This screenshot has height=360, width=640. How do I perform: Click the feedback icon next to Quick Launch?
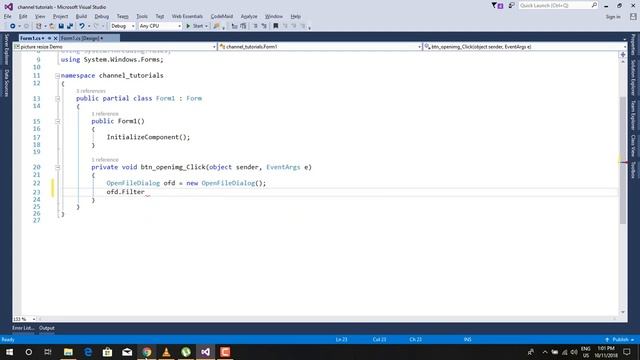(511, 6)
